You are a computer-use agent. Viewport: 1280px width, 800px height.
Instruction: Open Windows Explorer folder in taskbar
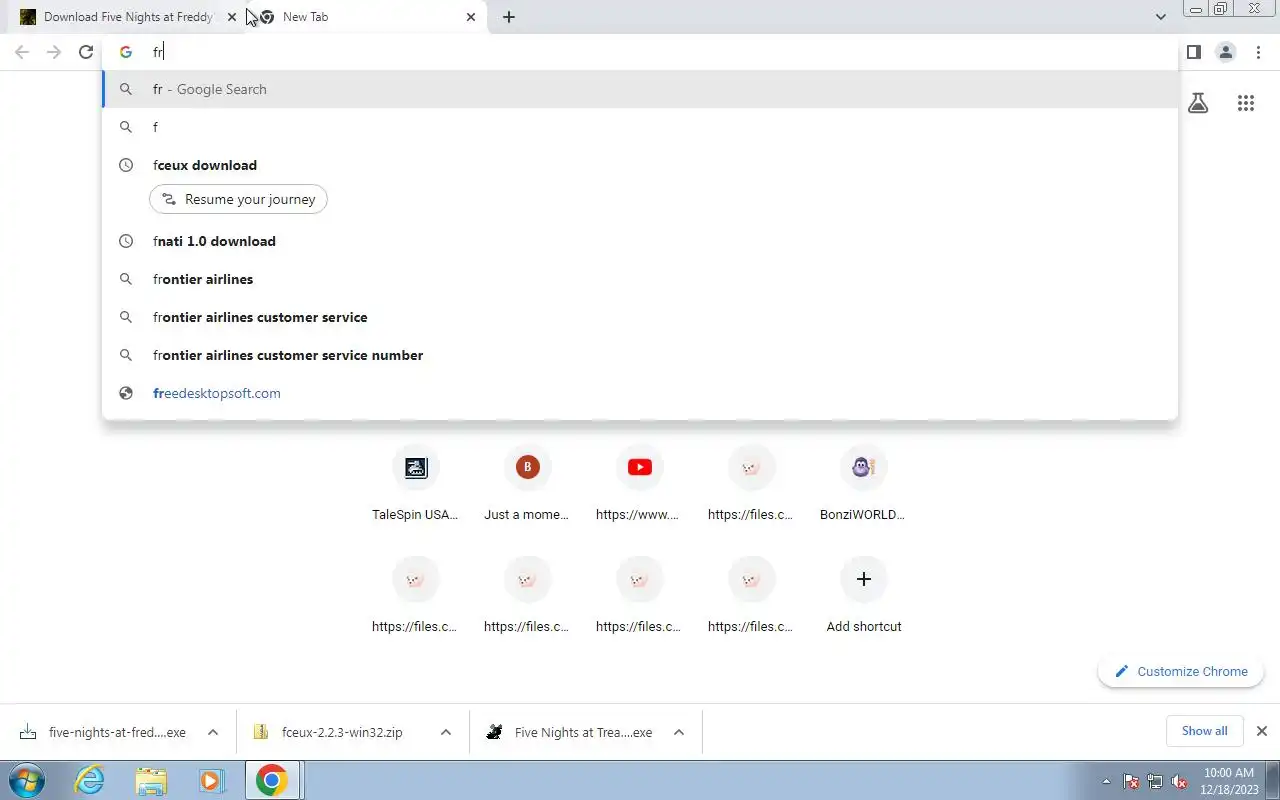(151, 780)
